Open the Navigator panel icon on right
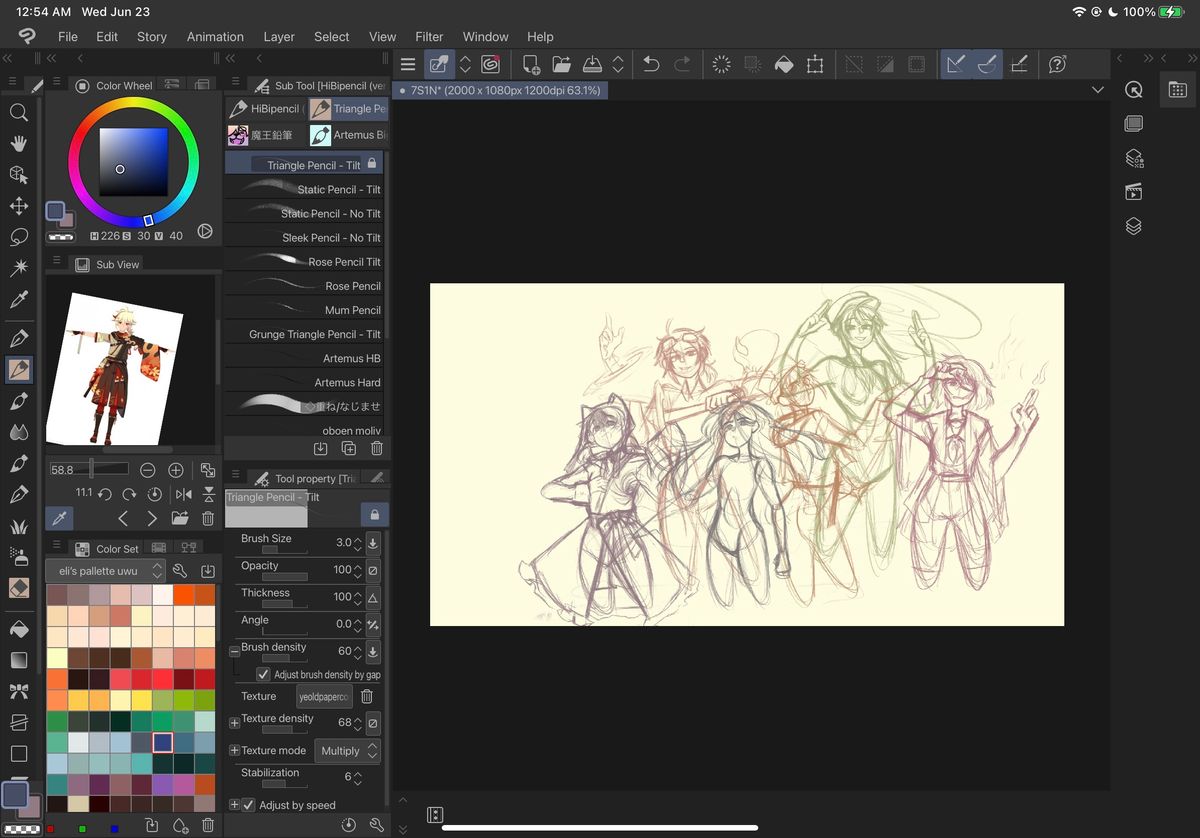The image size is (1200, 838). point(1133,90)
